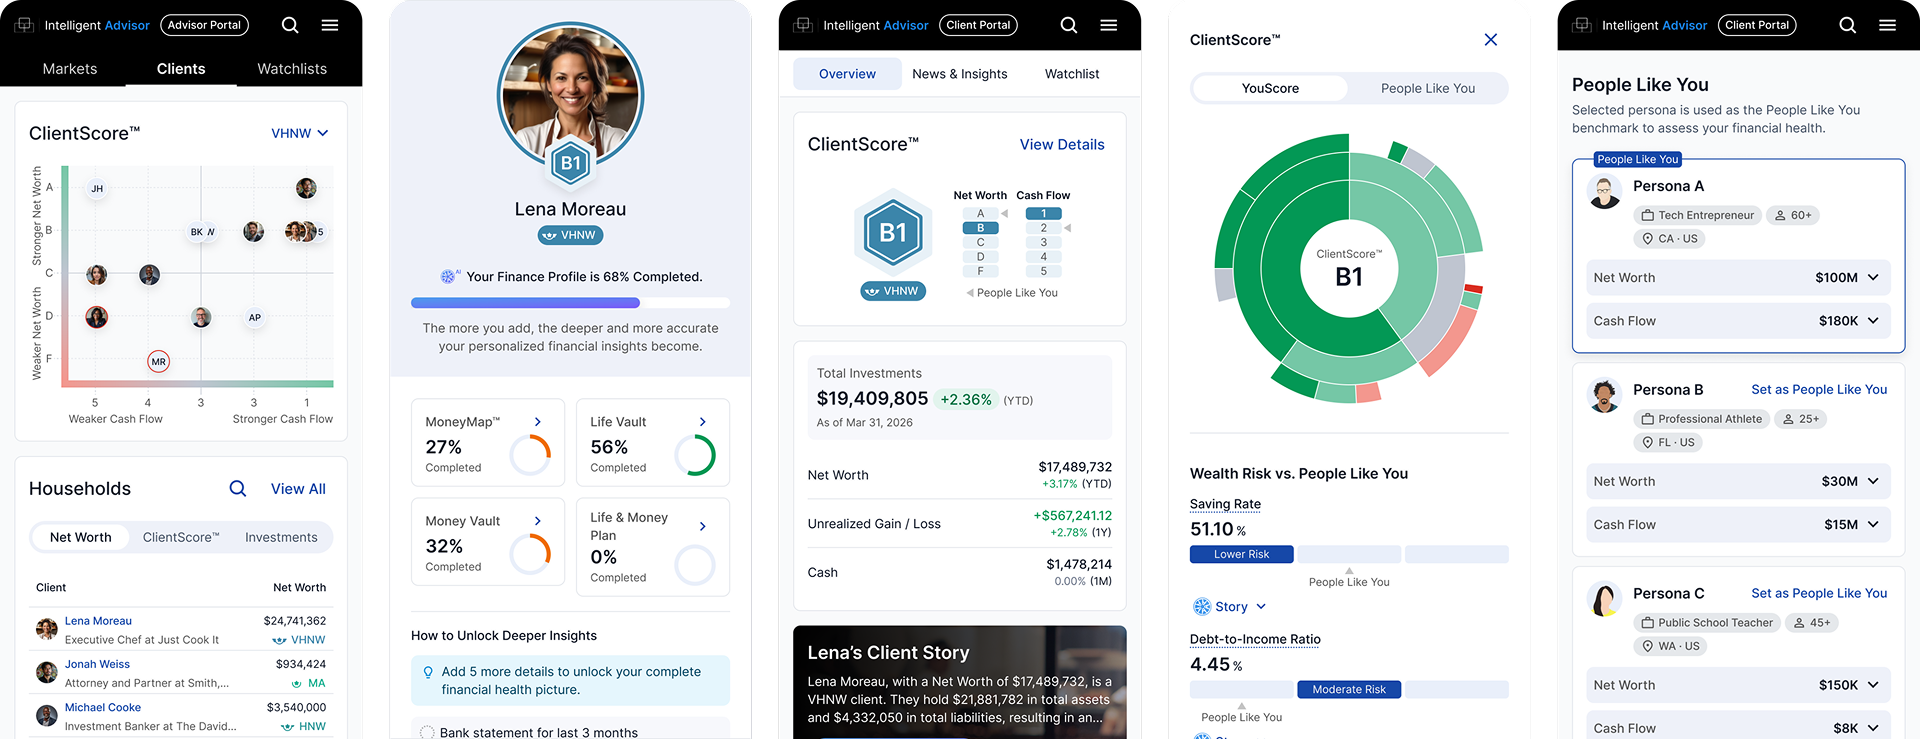Select the MR marker in the ClientScore chart
The height and width of the screenshot is (739, 1920).
click(158, 361)
